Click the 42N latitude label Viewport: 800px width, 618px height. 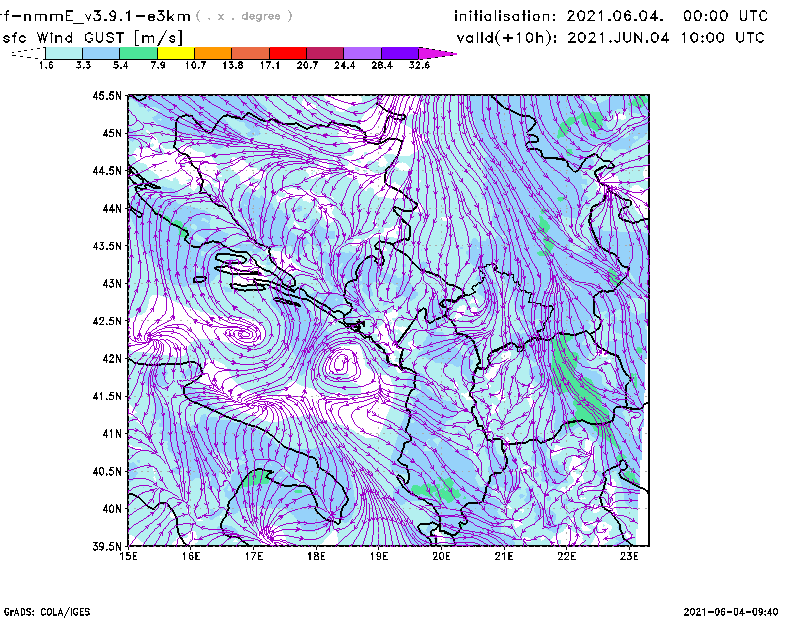click(112, 359)
